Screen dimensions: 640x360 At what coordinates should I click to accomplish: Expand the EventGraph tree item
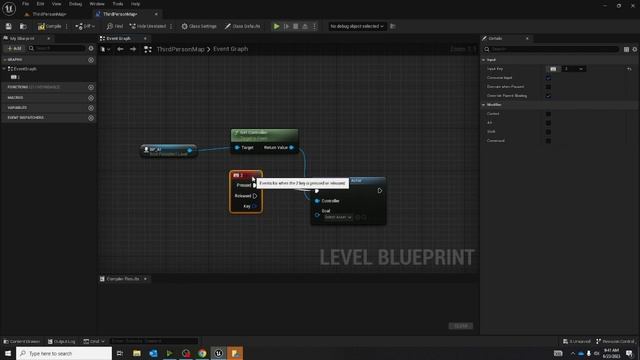point(4,69)
